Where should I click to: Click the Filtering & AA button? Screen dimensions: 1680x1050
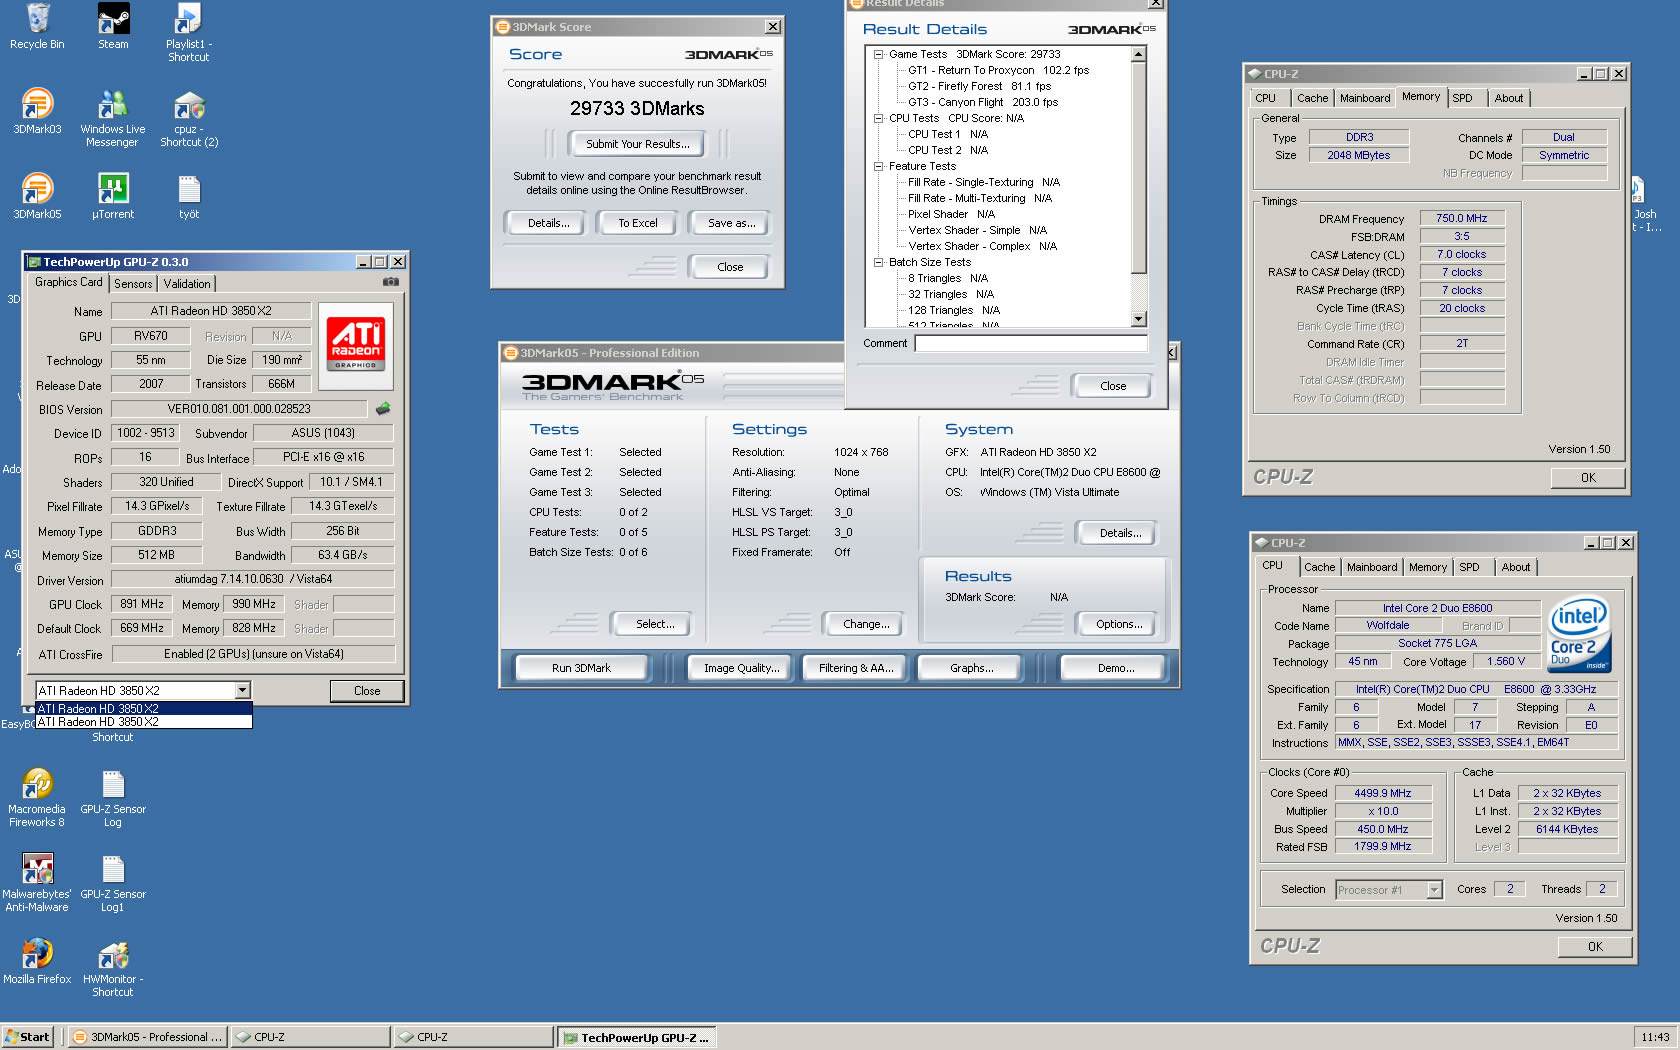855,668
